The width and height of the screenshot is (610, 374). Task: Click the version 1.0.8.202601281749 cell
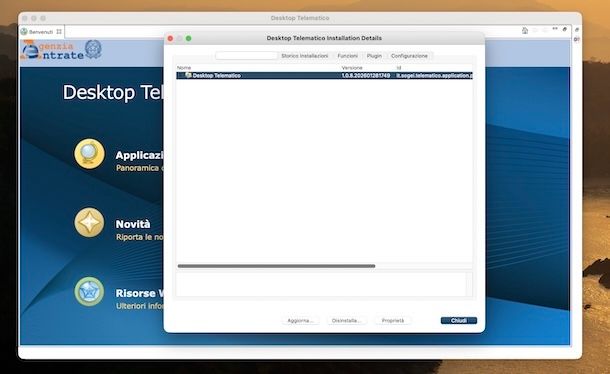366,76
